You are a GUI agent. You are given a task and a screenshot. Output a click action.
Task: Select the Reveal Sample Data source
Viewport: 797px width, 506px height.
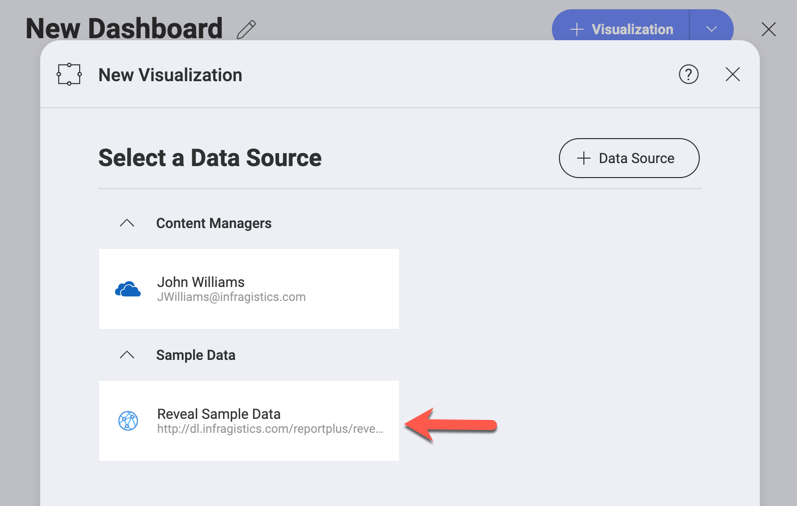249,421
